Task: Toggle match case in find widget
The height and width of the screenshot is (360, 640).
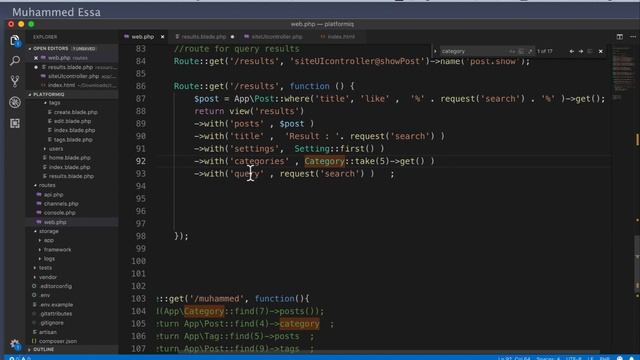Action: [512, 51]
